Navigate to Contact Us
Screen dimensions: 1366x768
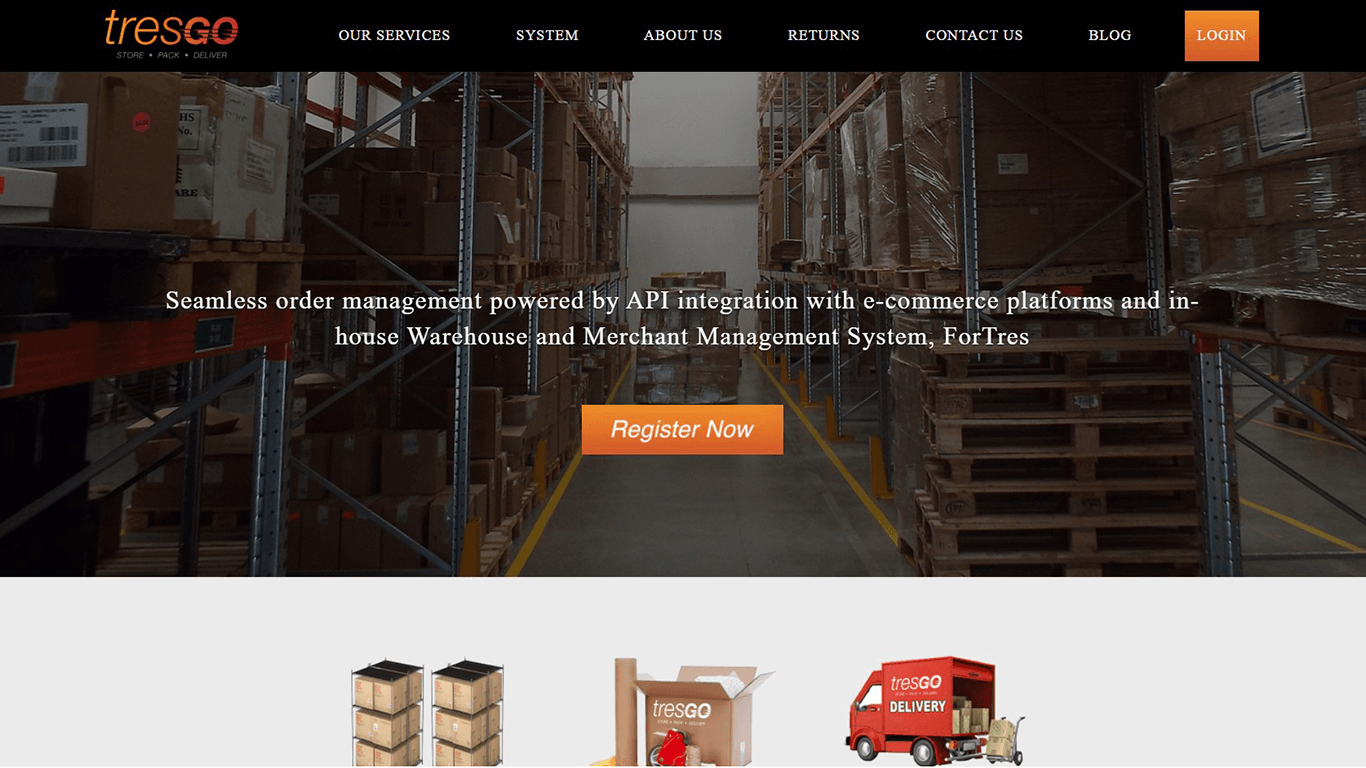click(x=974, y=35)
